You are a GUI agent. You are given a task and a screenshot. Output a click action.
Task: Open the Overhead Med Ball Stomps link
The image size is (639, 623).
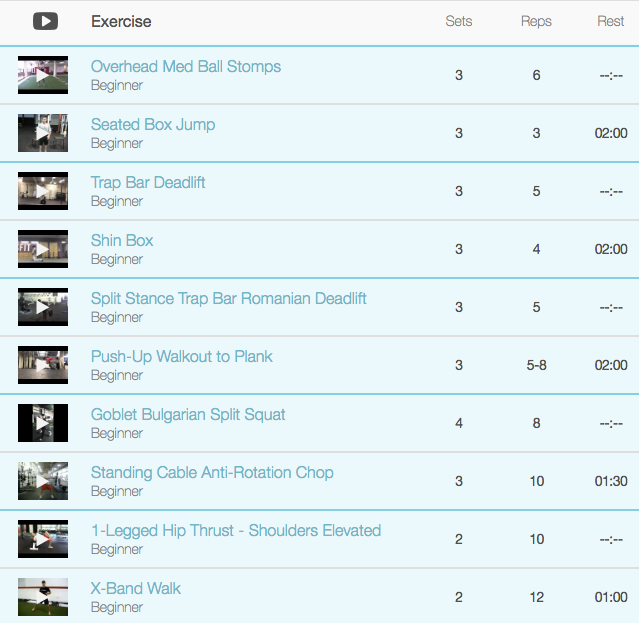coord(186,66)
